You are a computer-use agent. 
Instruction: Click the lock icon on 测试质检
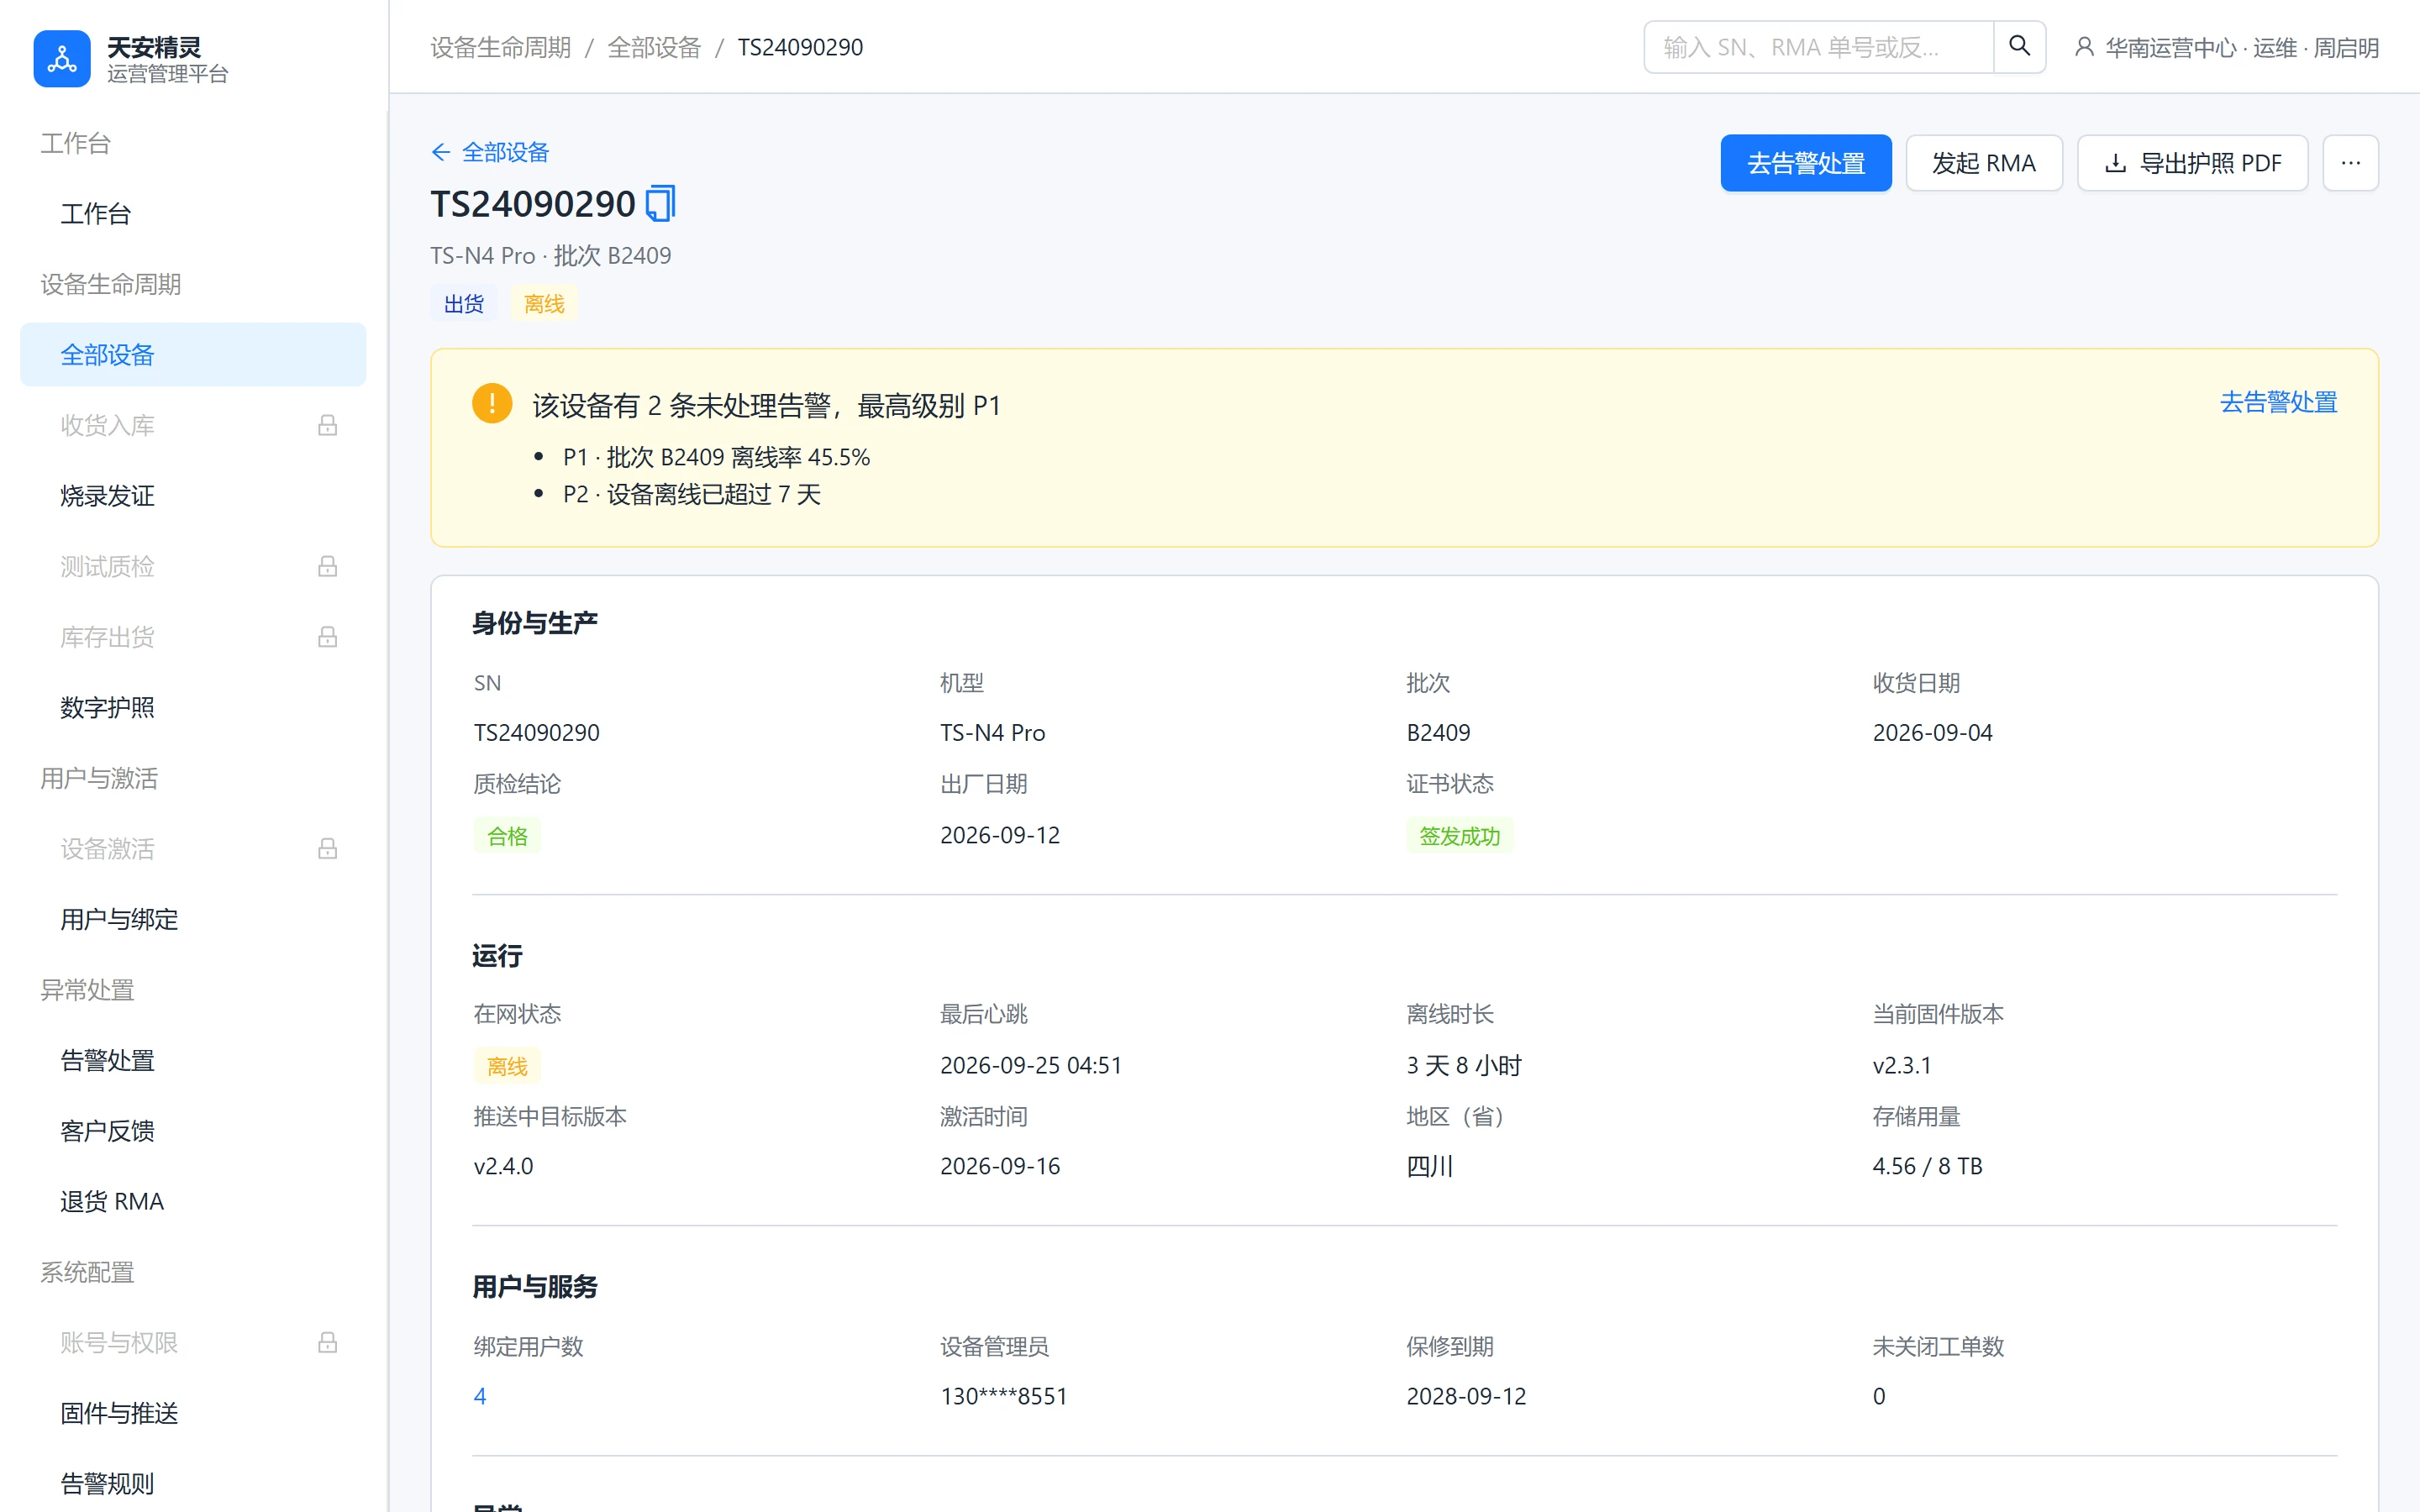click(327, 566)
